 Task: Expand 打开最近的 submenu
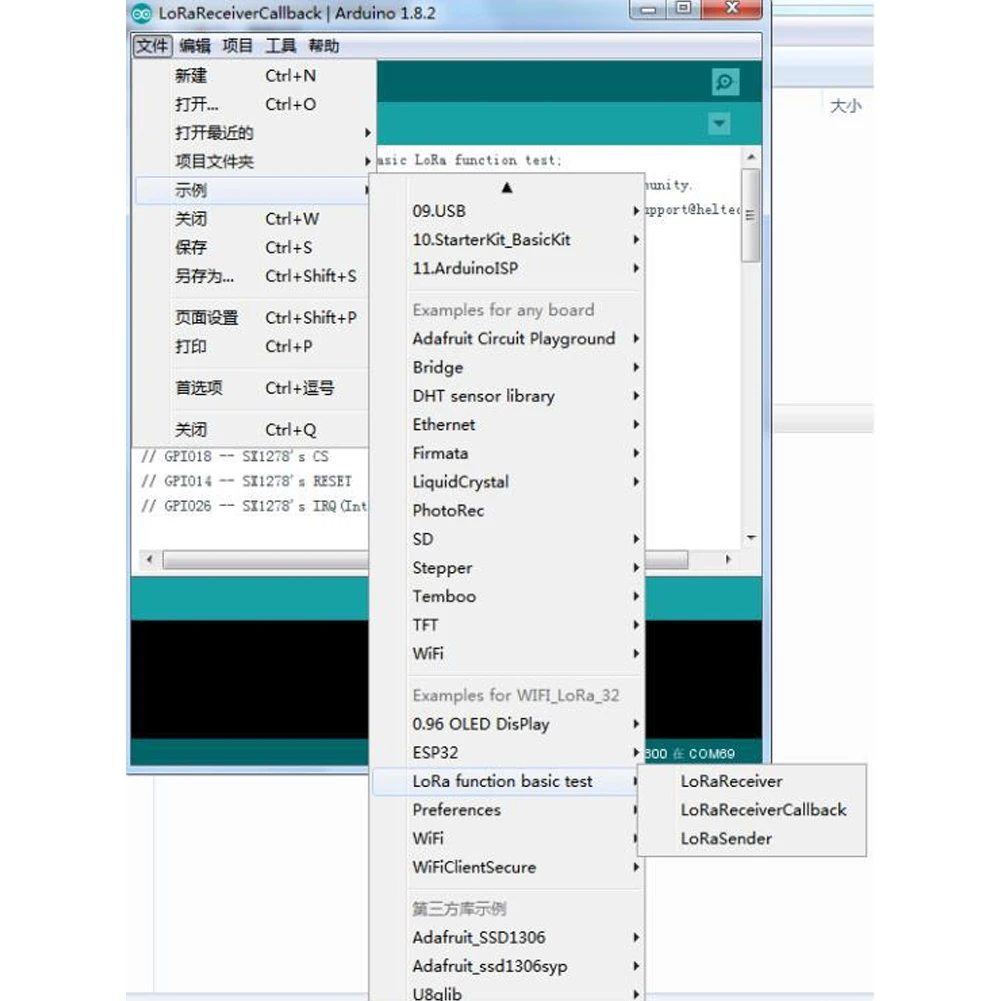pos(253,133)
